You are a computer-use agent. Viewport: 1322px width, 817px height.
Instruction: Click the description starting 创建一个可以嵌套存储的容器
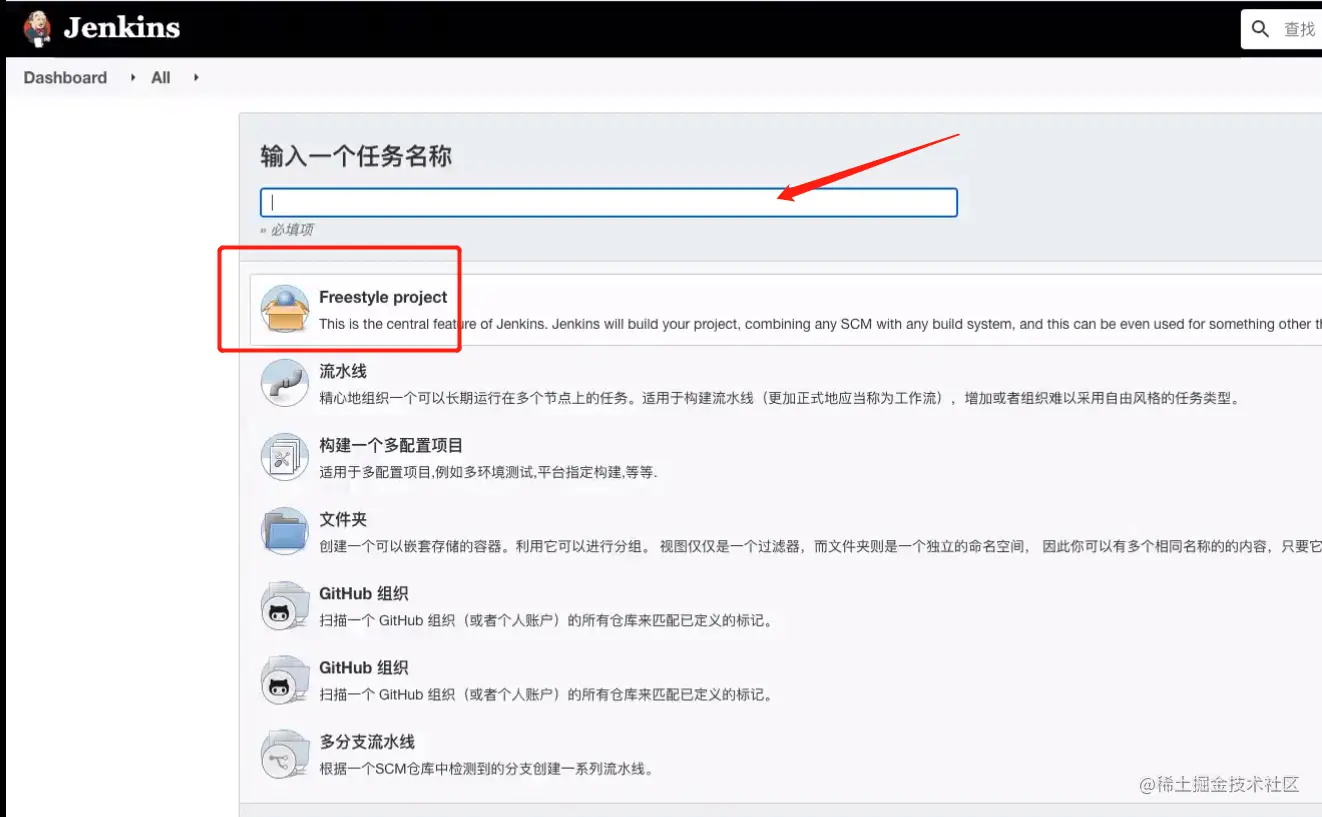(820, 546)
